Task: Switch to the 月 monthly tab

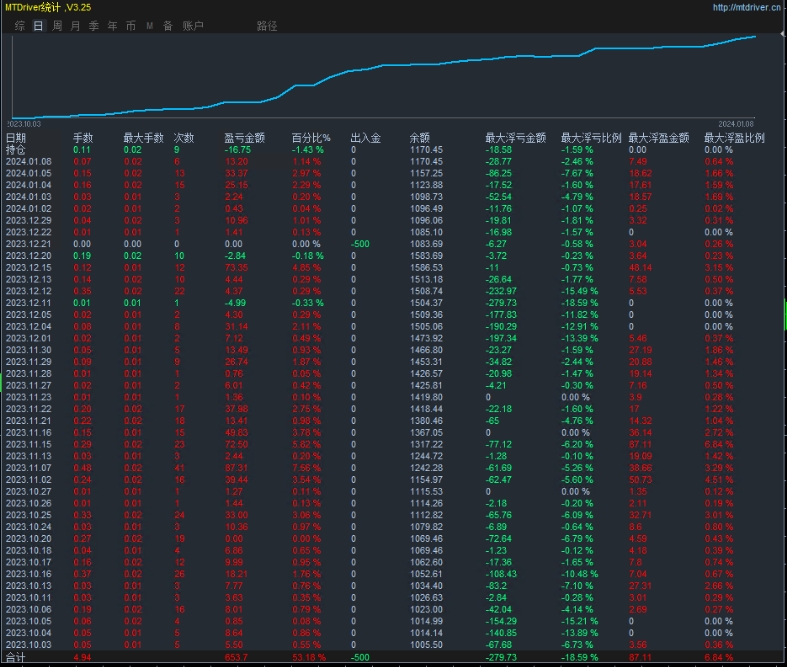Action: pos(75,26)
